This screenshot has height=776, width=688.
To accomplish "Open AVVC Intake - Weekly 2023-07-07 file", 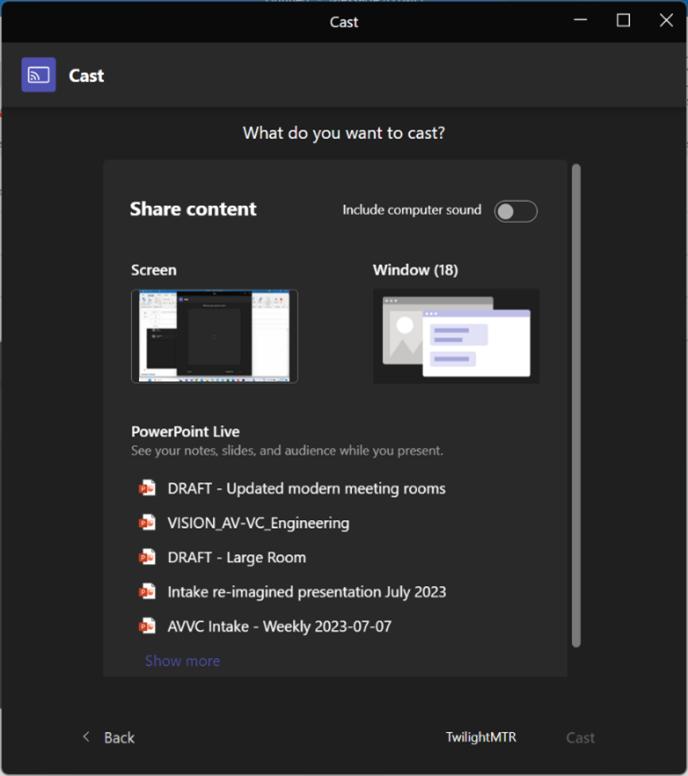I will (280, 626).
